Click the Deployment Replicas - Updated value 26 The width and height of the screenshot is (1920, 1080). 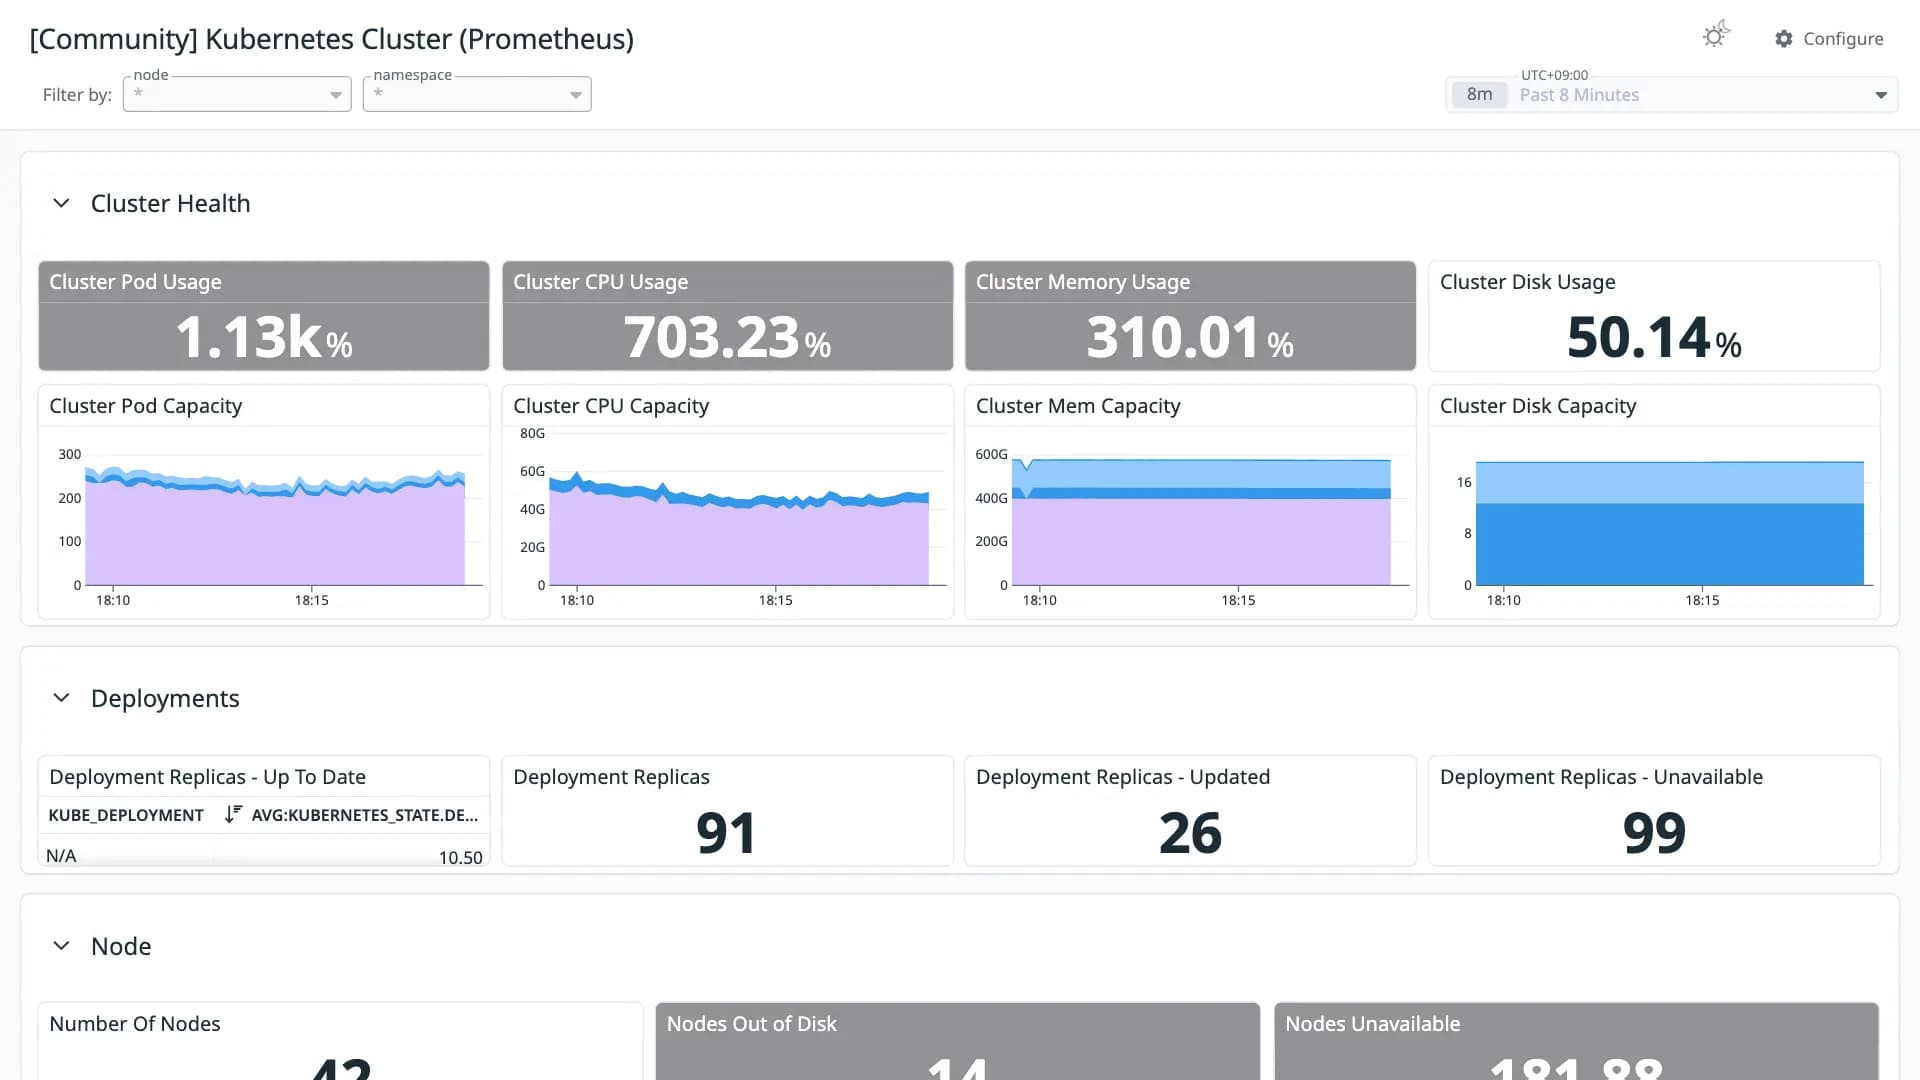click(x=1190, y=833)
